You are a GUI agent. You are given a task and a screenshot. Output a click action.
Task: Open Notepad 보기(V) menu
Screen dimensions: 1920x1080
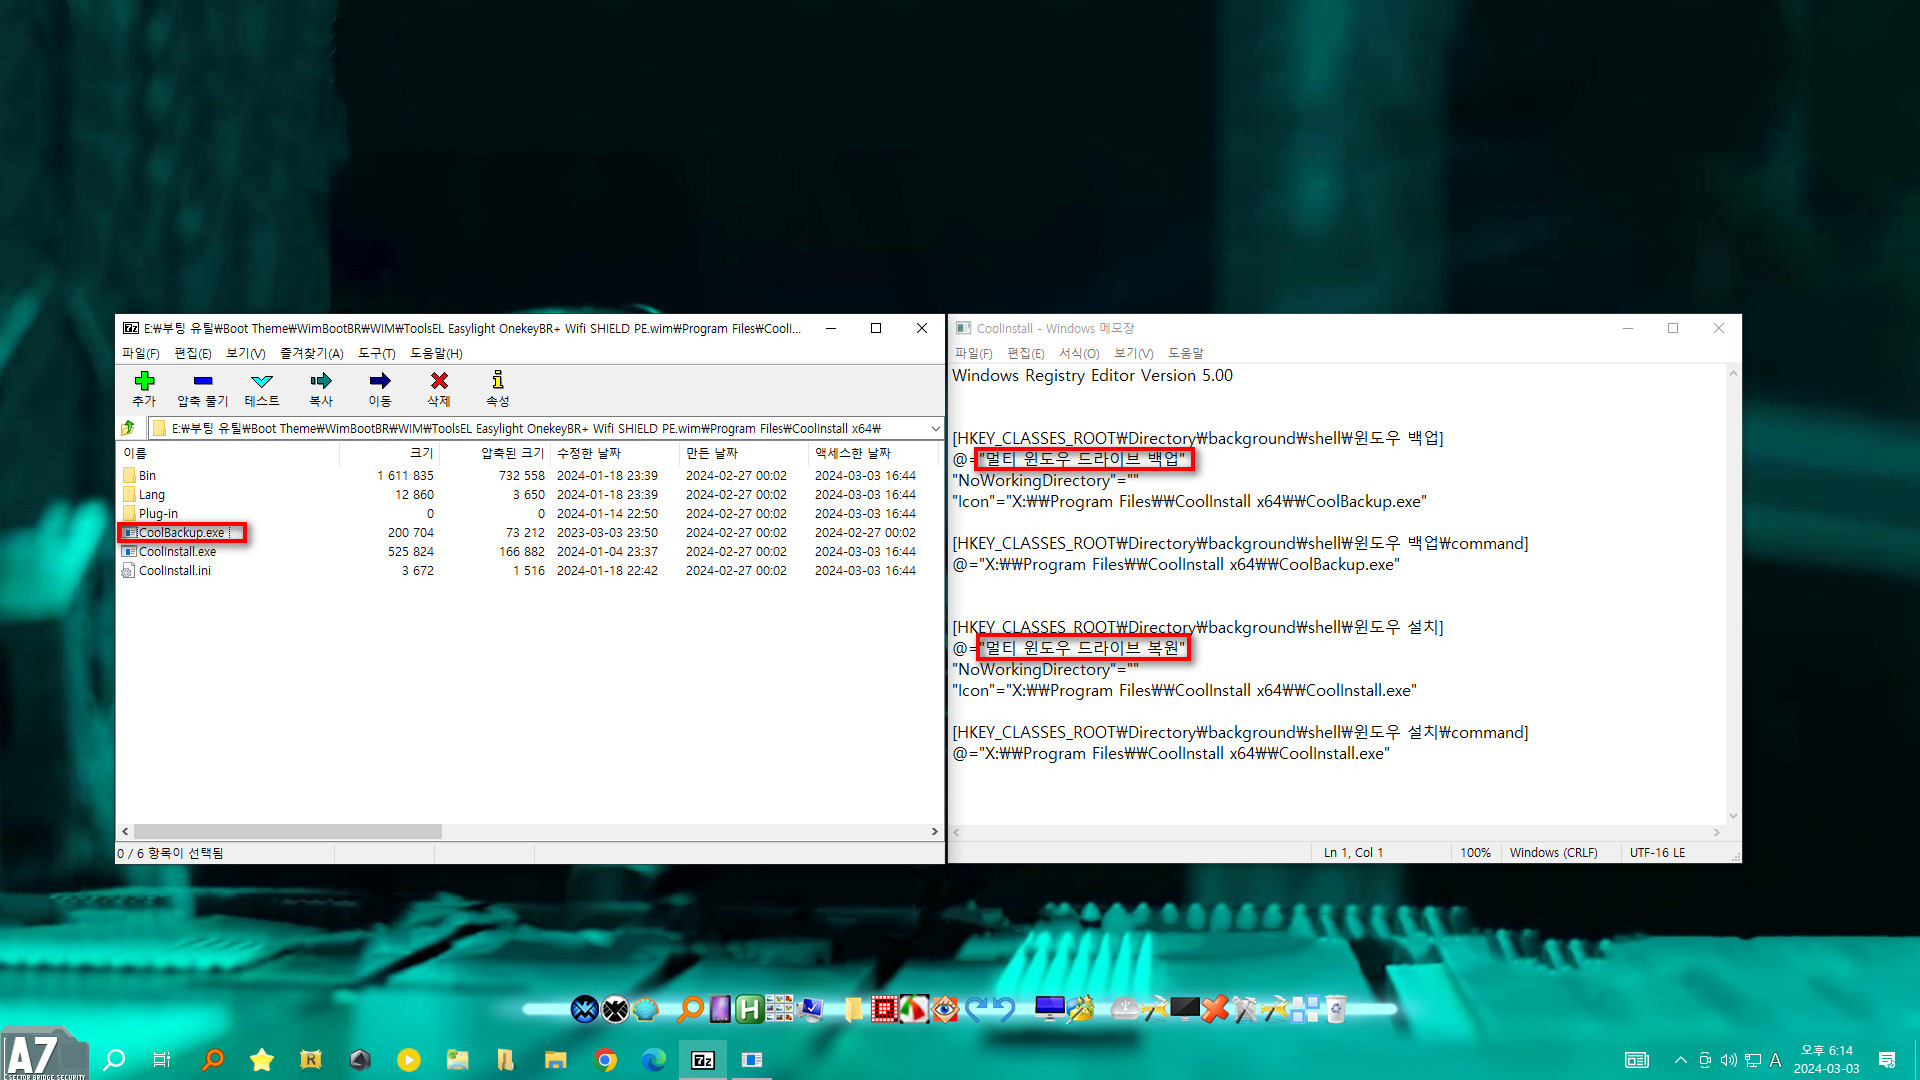click(x=1133, y=353)
